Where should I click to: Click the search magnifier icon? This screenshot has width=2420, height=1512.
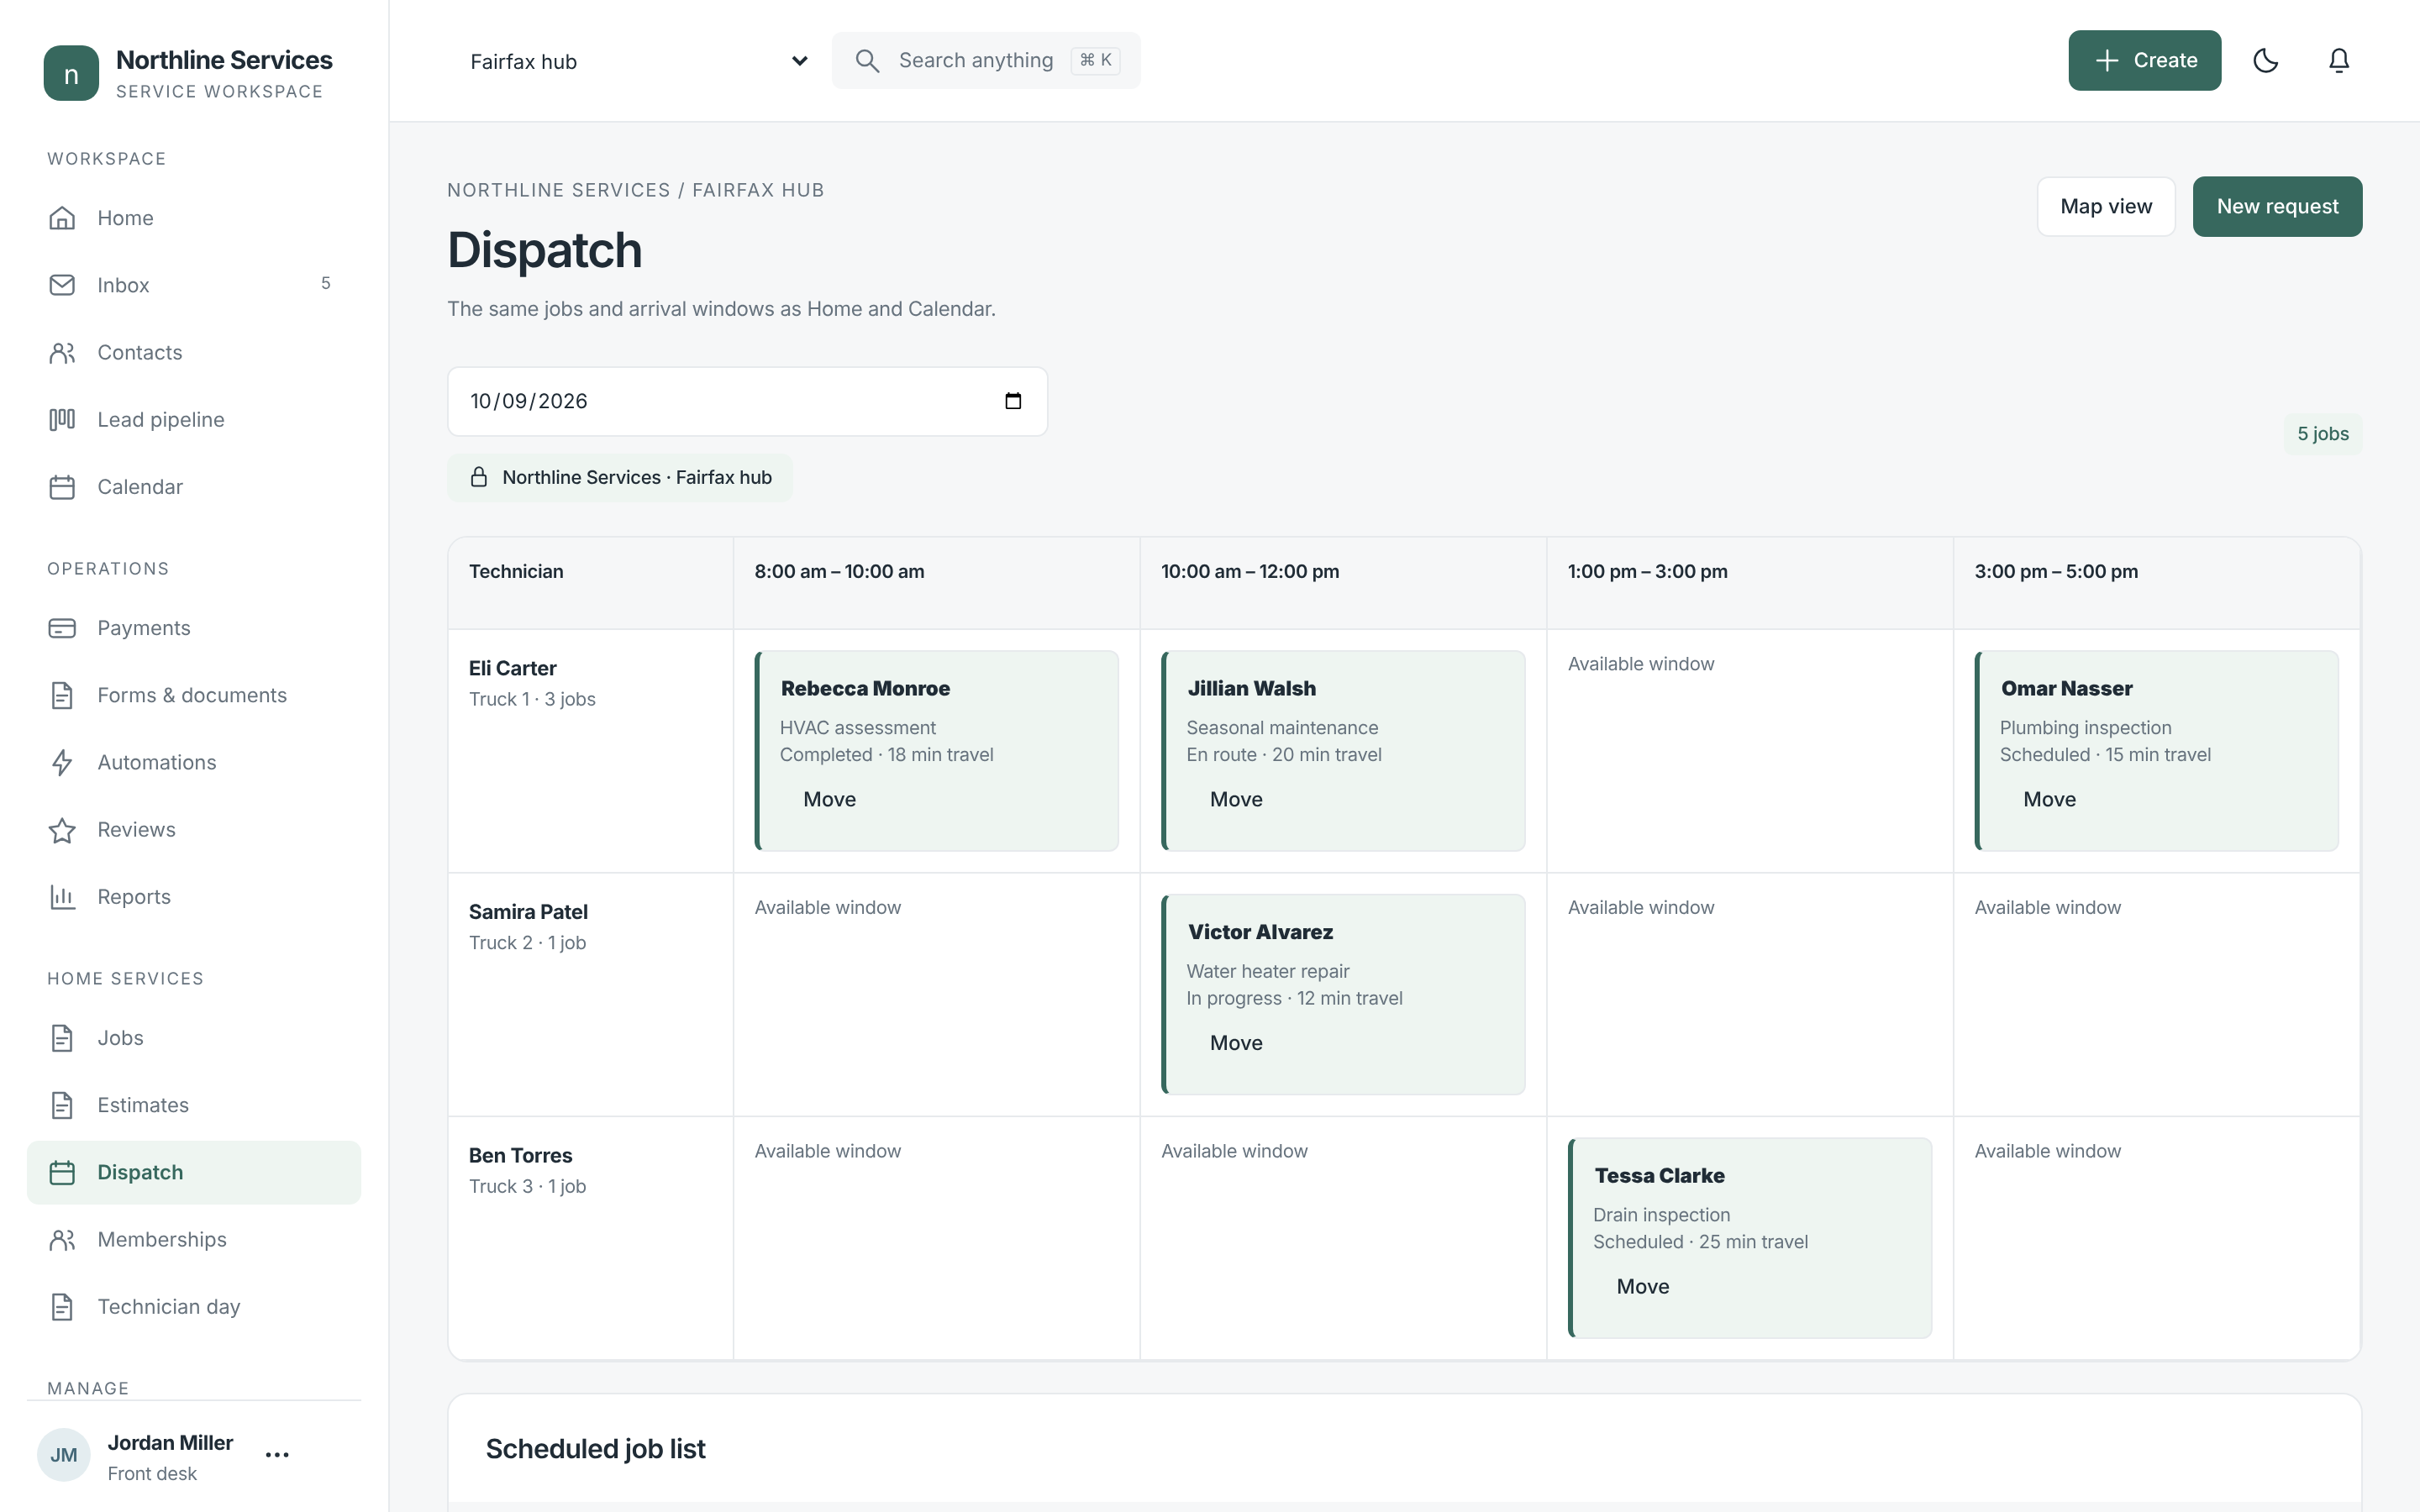pyautogui.click(x=867, y=61)
